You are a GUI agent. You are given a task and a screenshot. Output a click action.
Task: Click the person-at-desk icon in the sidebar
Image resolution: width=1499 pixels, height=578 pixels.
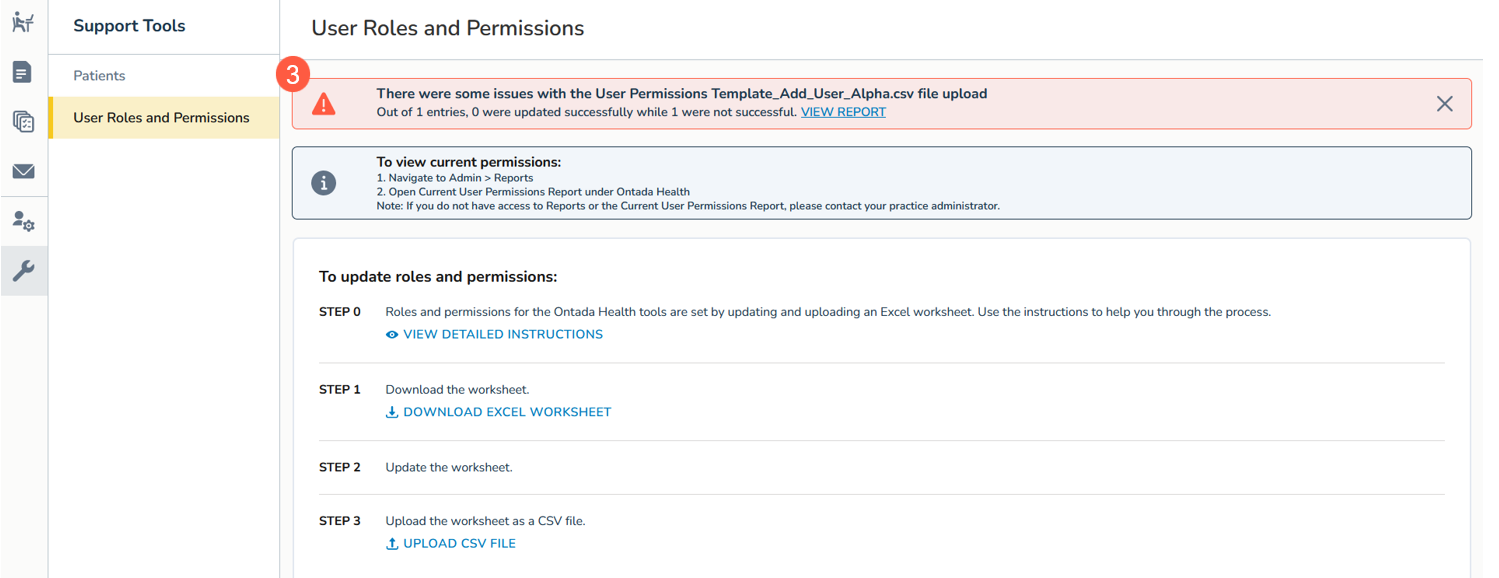[23, 22]
